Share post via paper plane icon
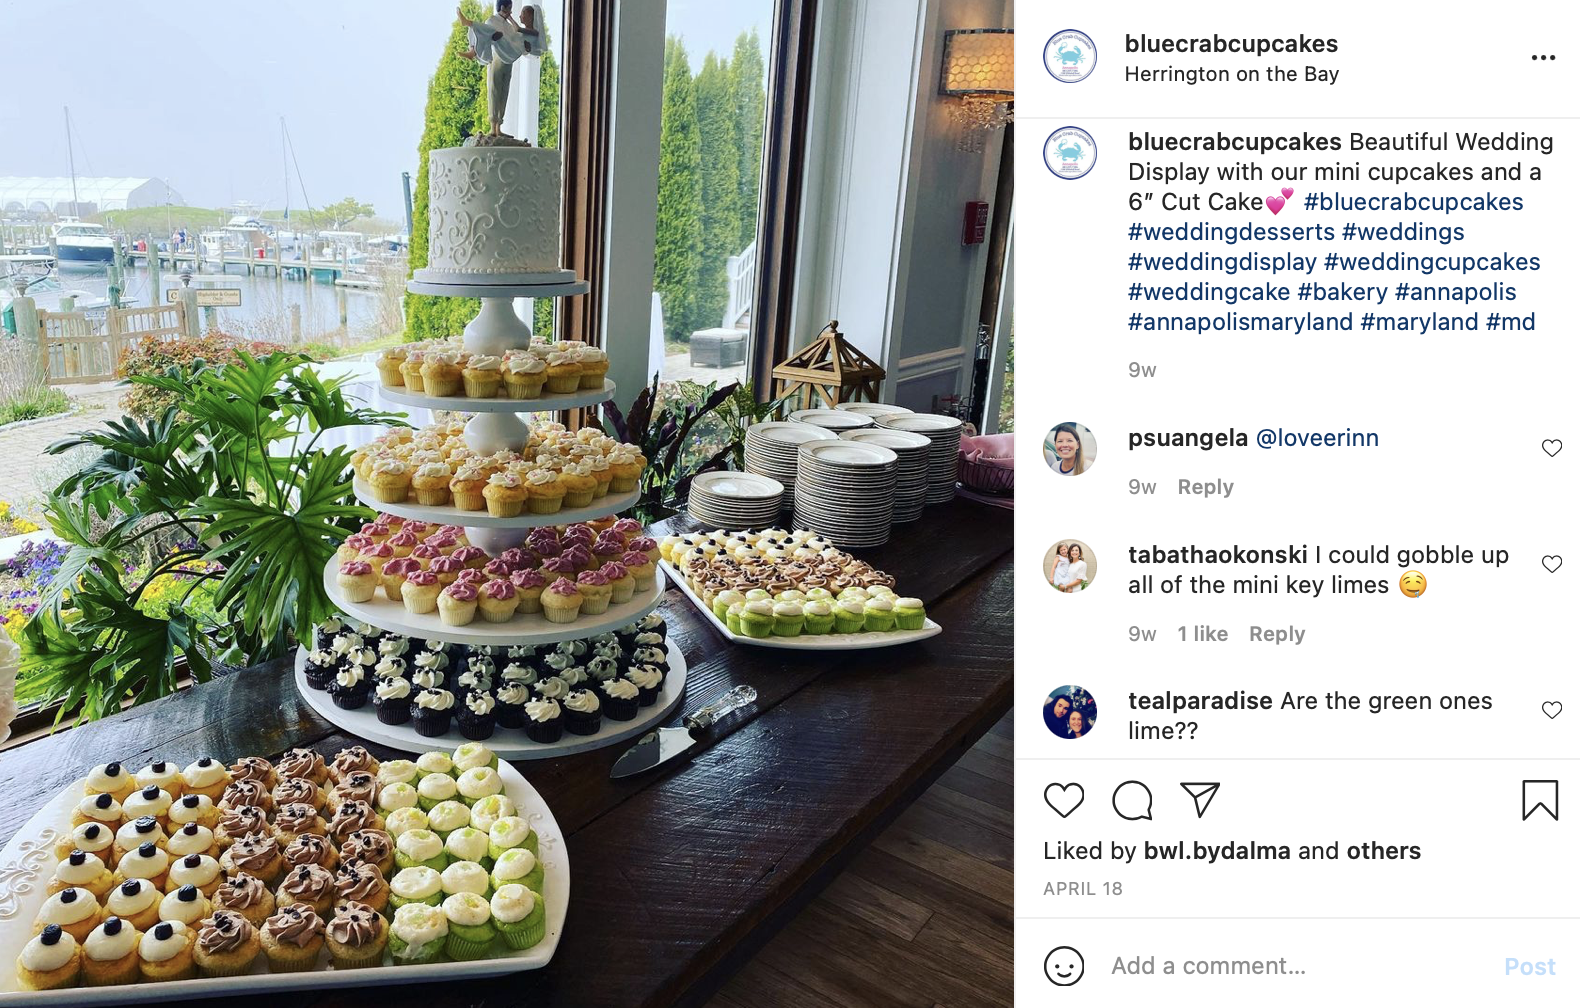This screenshot has height=1008, width=1580. (1200, 799)
